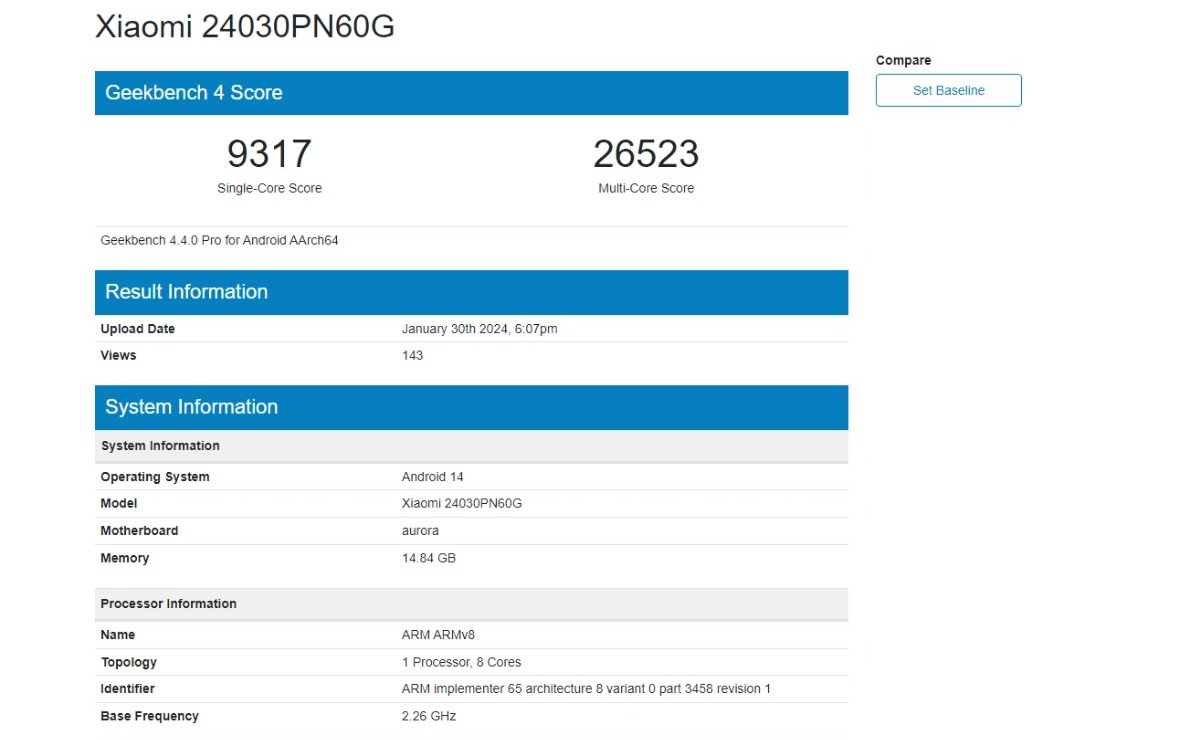Select the Geekbench 4 Score header bar

(x=471, y=93)
